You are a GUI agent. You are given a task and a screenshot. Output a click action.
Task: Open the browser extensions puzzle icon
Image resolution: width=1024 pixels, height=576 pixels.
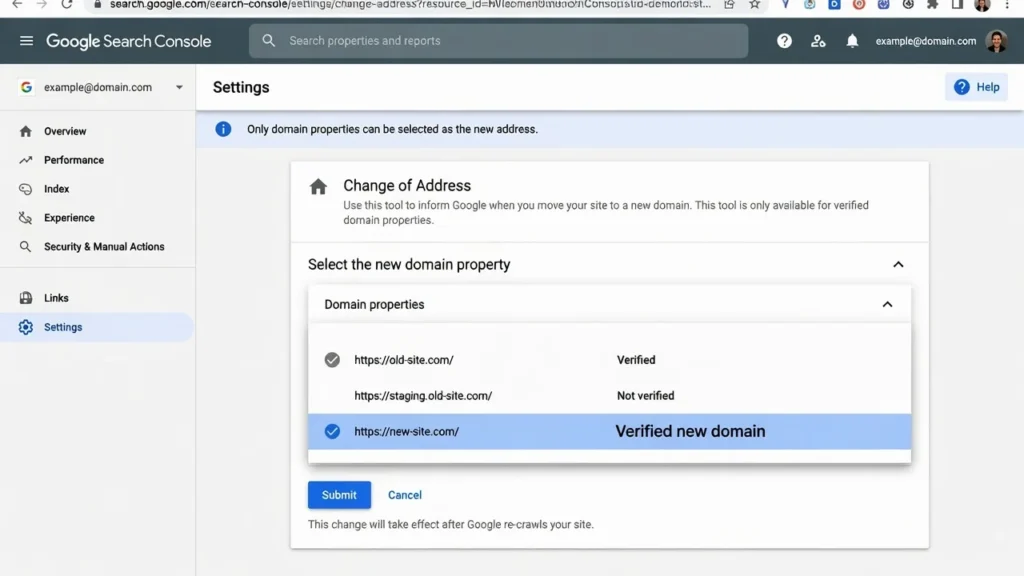click(933, 5)
